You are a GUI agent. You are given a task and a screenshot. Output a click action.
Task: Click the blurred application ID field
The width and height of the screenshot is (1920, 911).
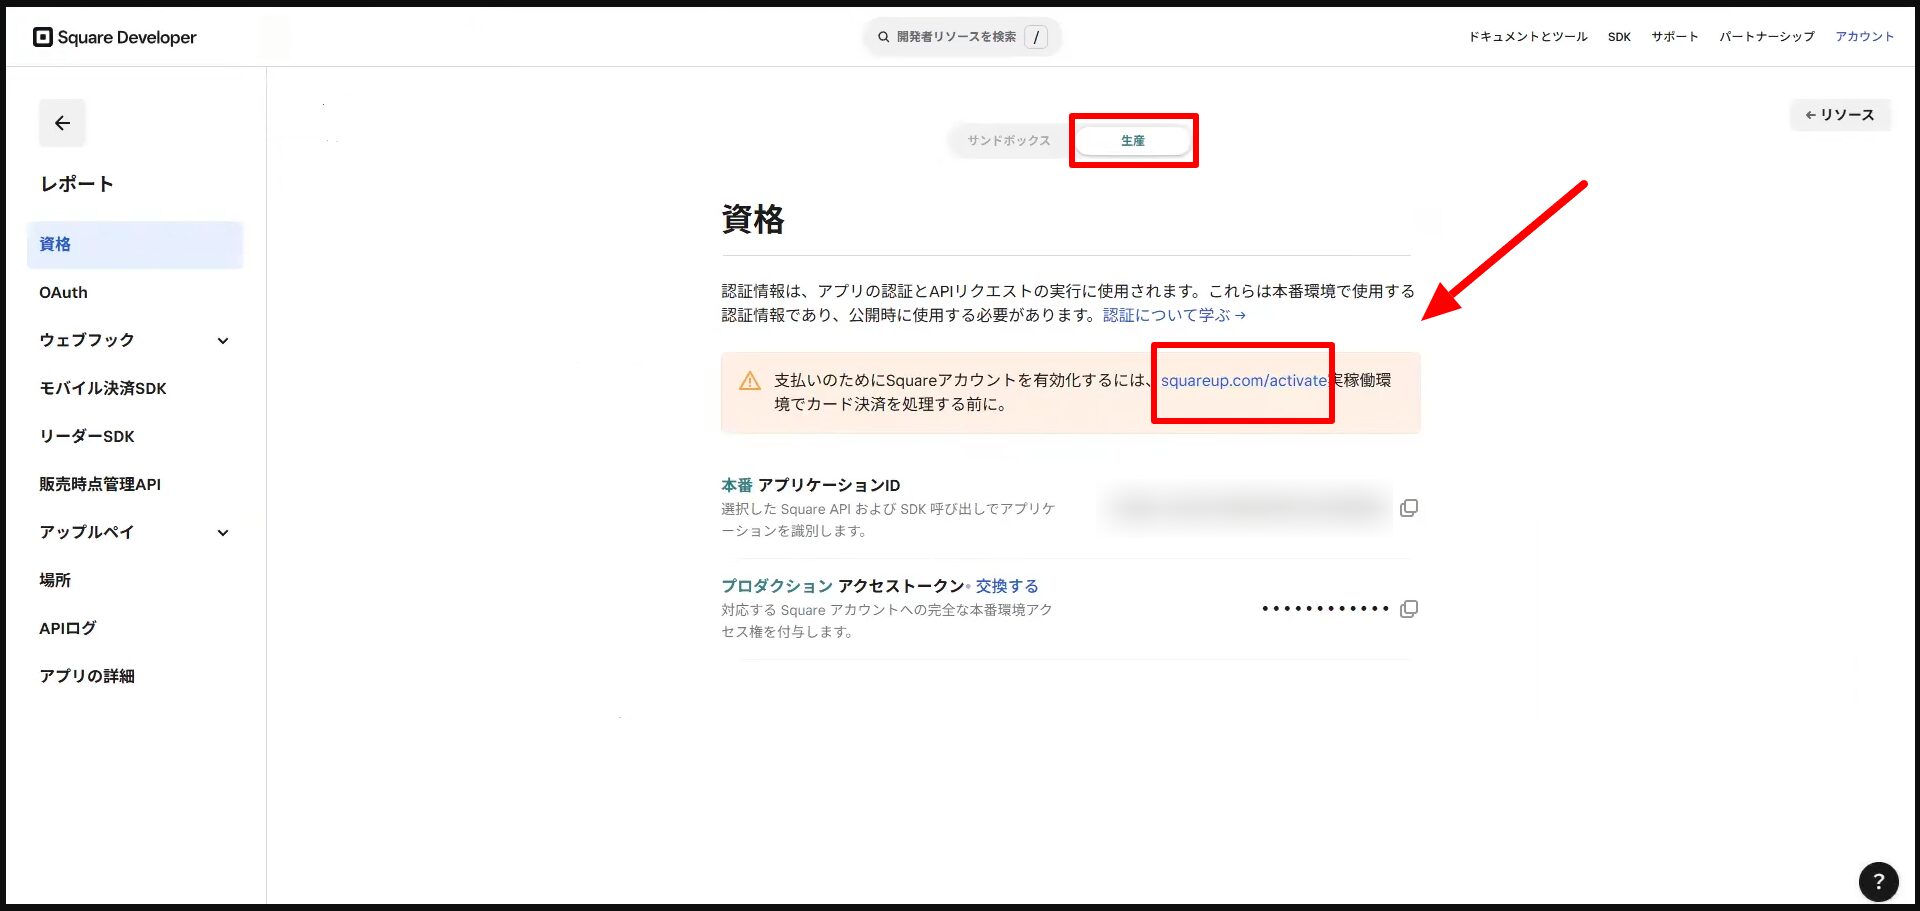click(x=1248, y=508)
